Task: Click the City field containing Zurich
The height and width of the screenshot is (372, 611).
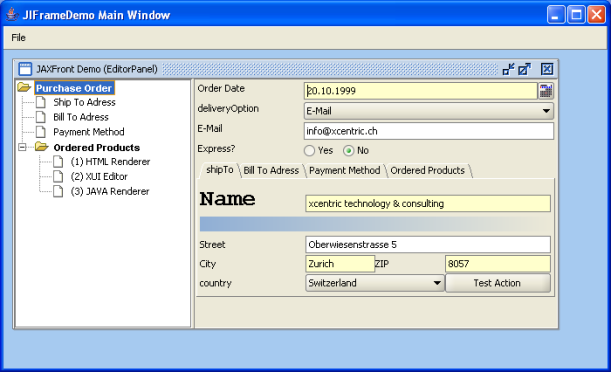Action: [x=340, y=264]
